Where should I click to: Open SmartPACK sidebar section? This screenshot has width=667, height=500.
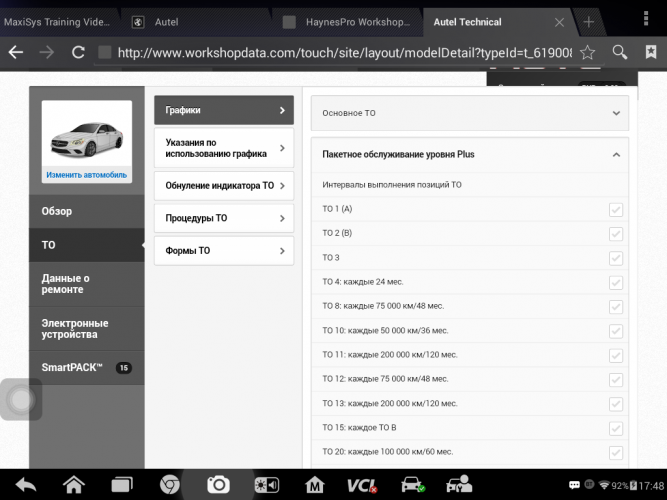87,368
